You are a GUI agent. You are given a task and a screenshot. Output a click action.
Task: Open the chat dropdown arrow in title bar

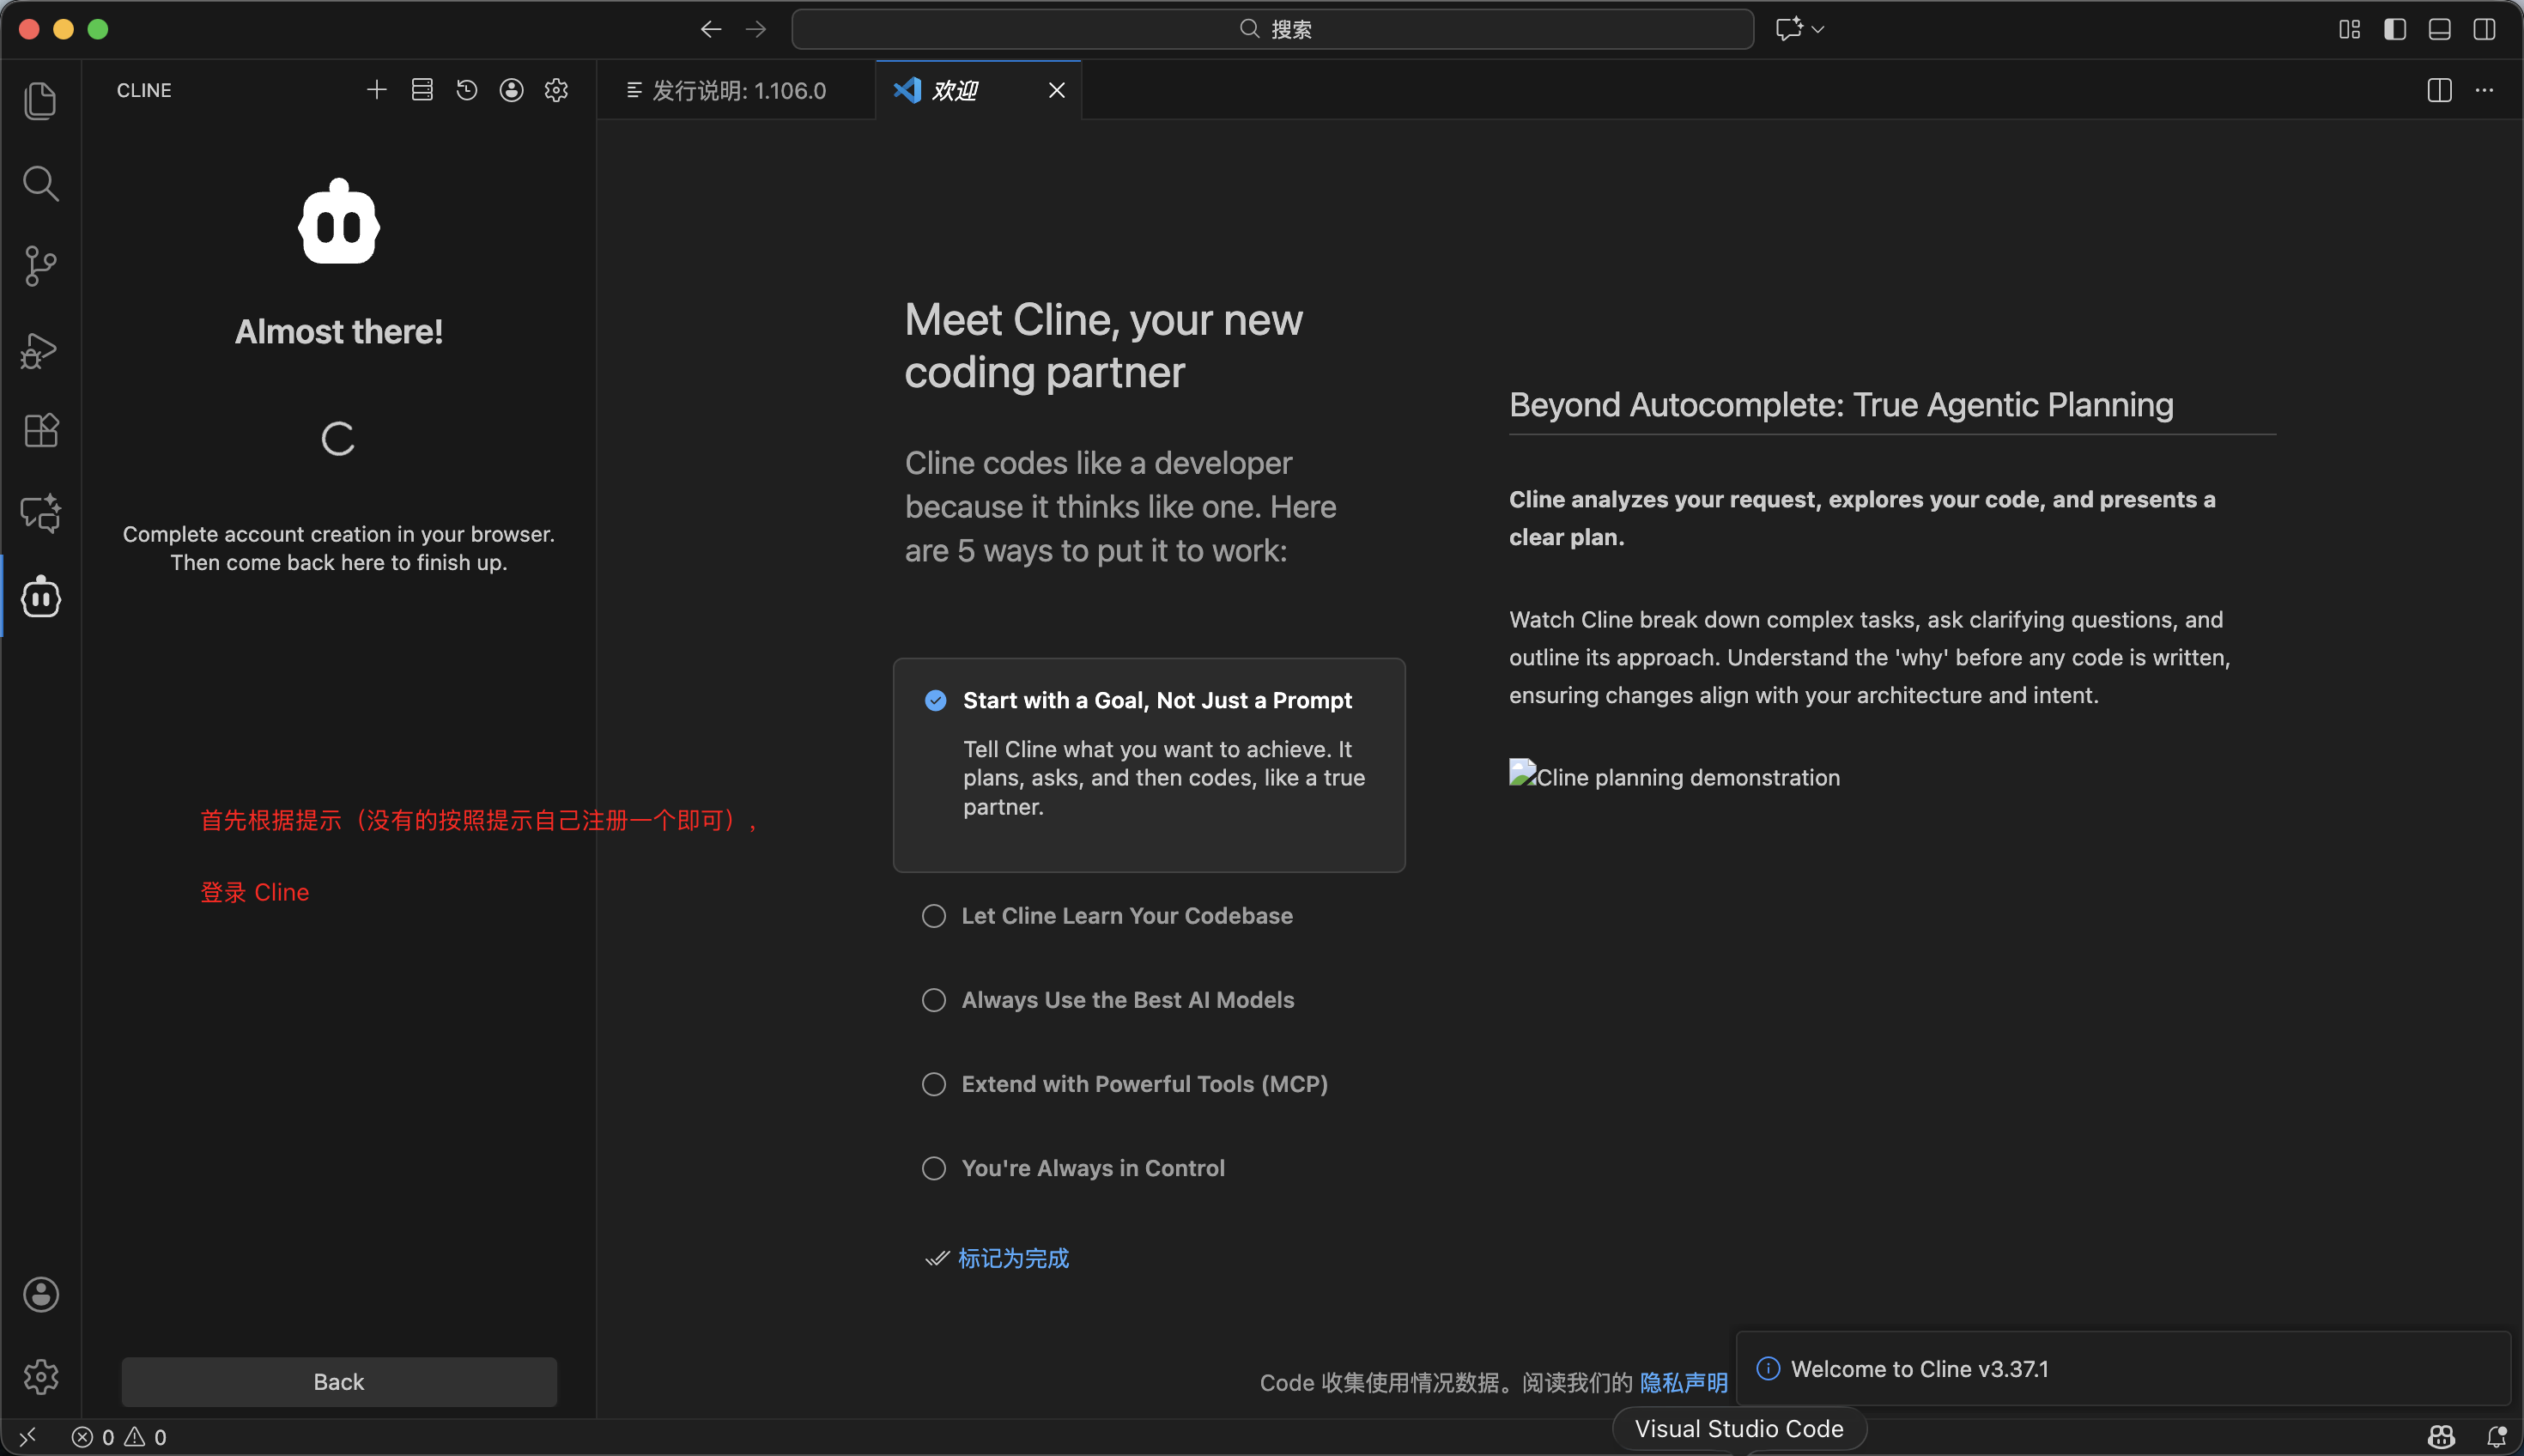pyautogui.click(x=1818, y=29)
